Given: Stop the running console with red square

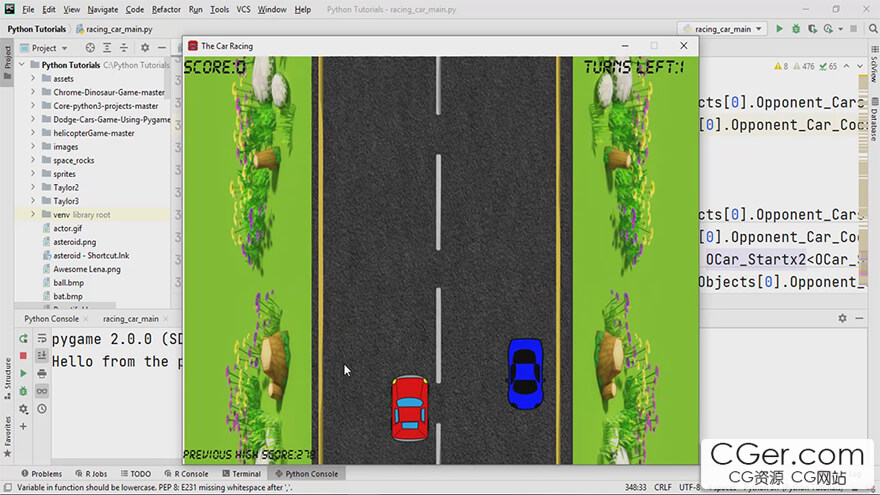Looking at the screenshot, I should pos(23,356).
